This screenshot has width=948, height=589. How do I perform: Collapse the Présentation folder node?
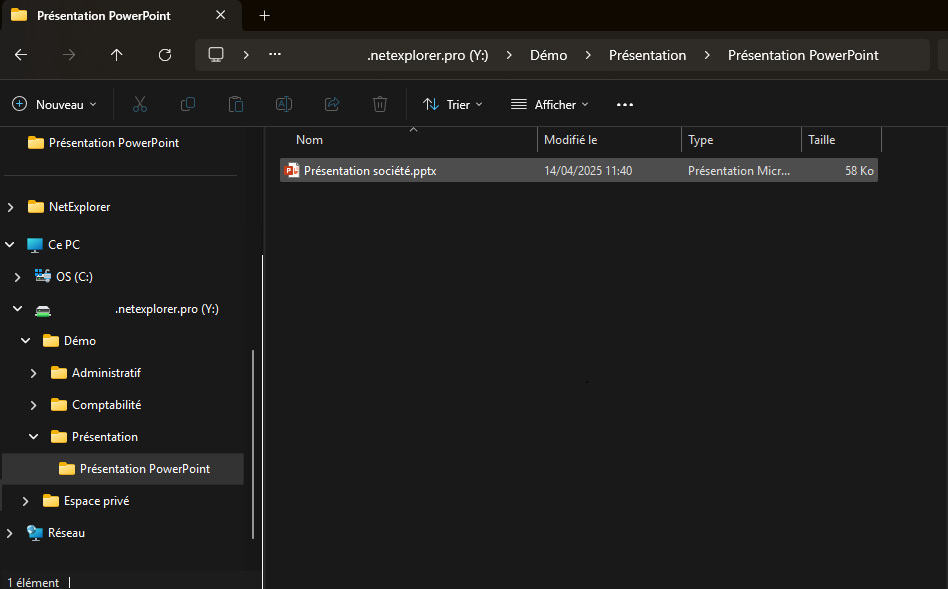point(34,437)
